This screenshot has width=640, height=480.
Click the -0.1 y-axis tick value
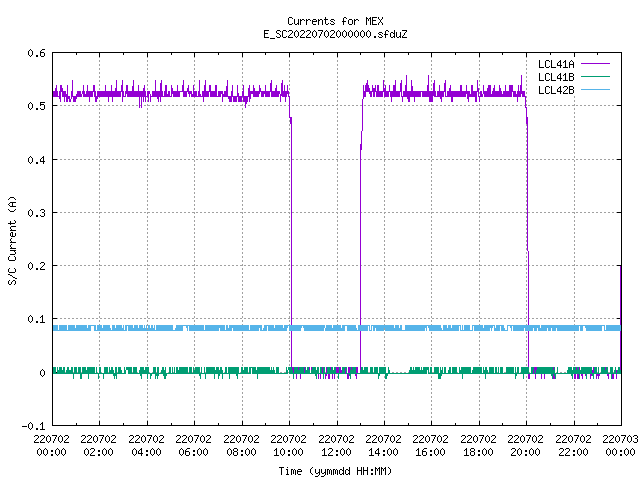[33, 426]
